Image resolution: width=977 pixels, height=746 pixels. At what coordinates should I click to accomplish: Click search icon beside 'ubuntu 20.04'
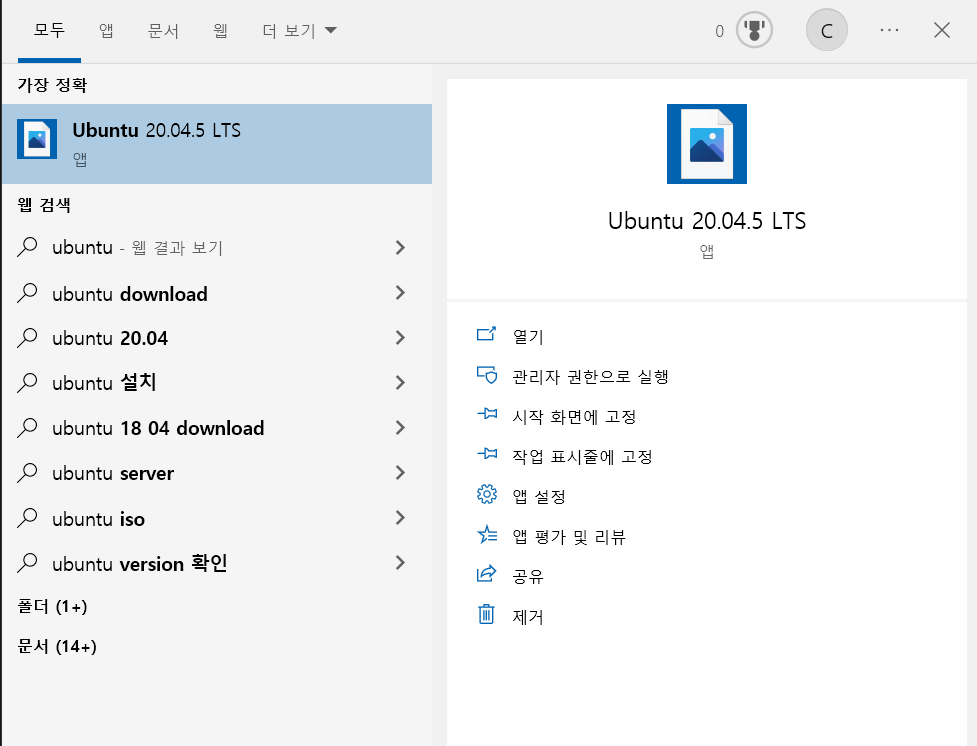coord(27,338)
